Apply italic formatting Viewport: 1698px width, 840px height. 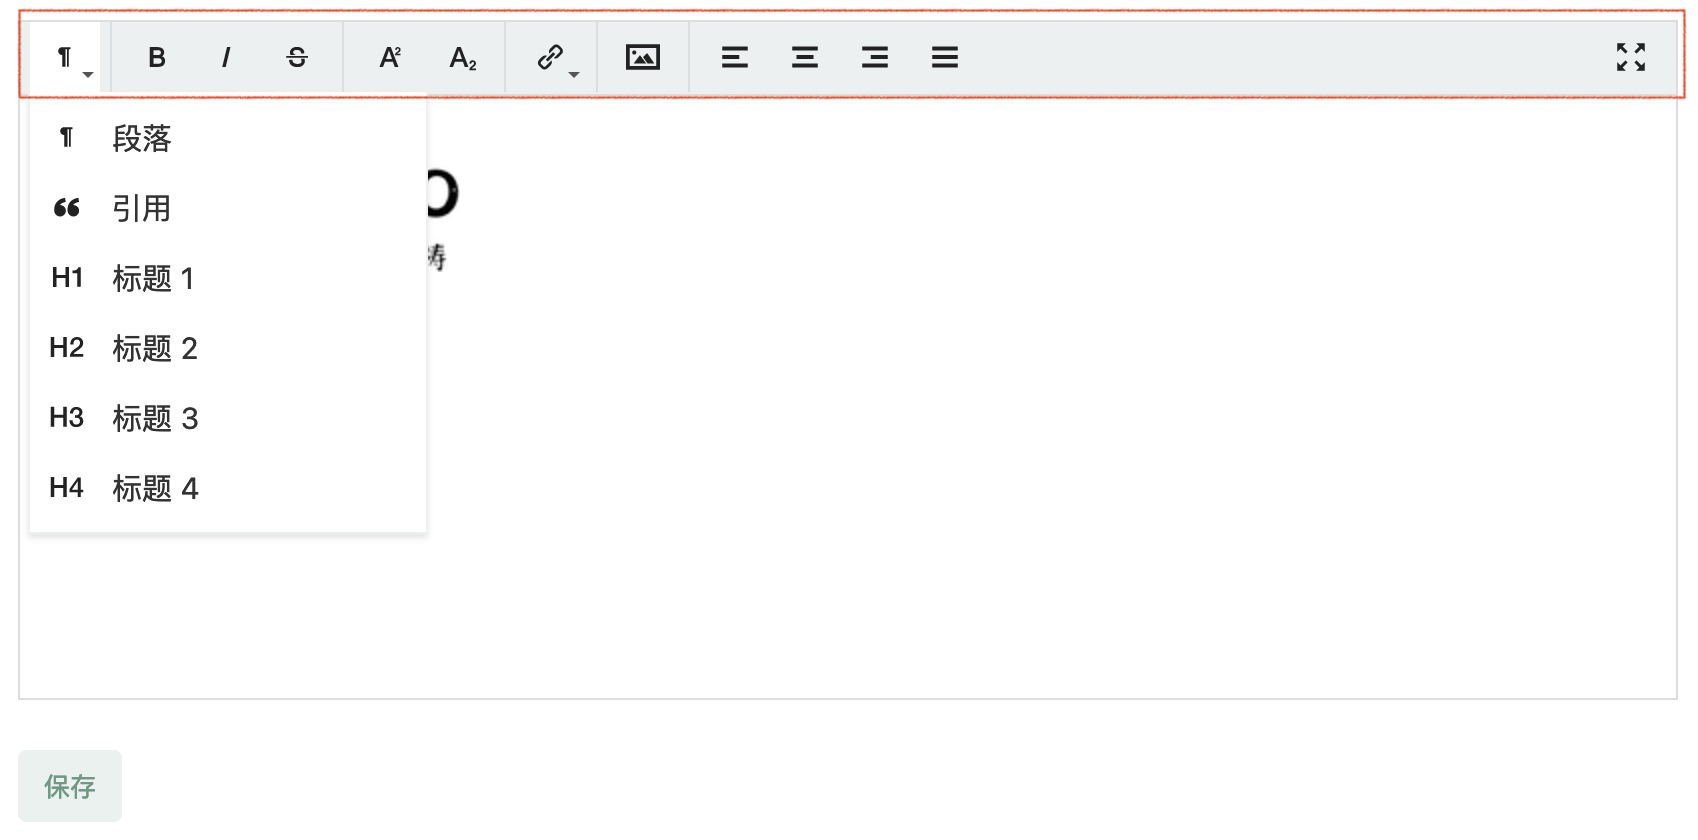point(226,58)
